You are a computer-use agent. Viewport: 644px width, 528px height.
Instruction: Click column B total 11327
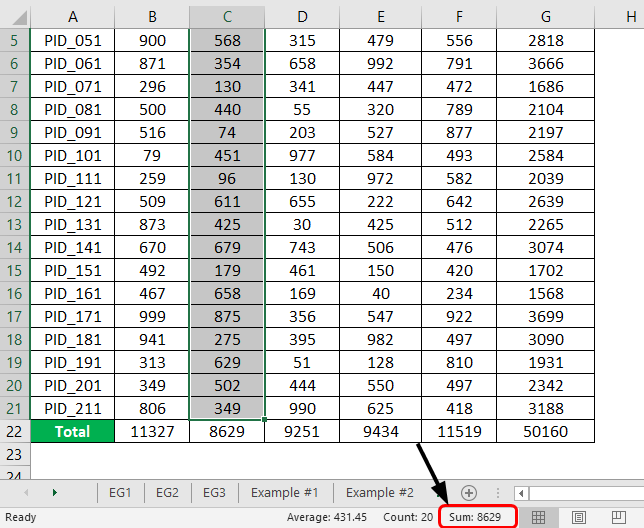click(x=152, y=432)
